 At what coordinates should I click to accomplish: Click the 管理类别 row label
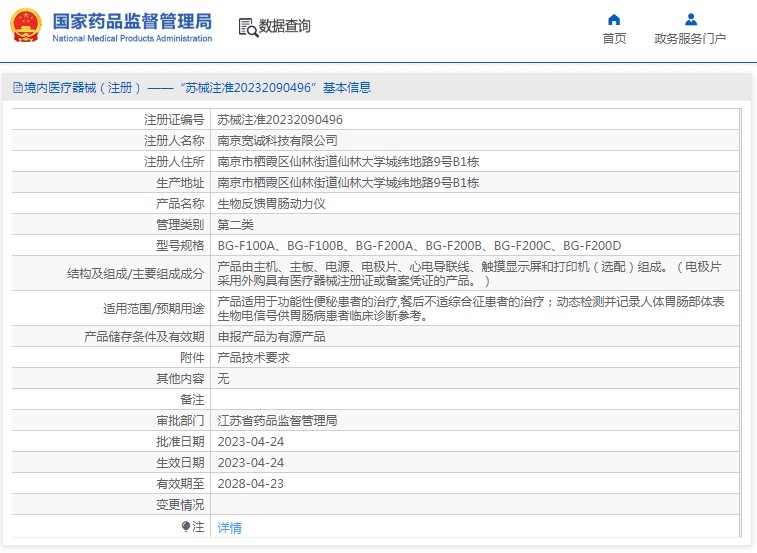pyautogui.click(x=180, y=225)
